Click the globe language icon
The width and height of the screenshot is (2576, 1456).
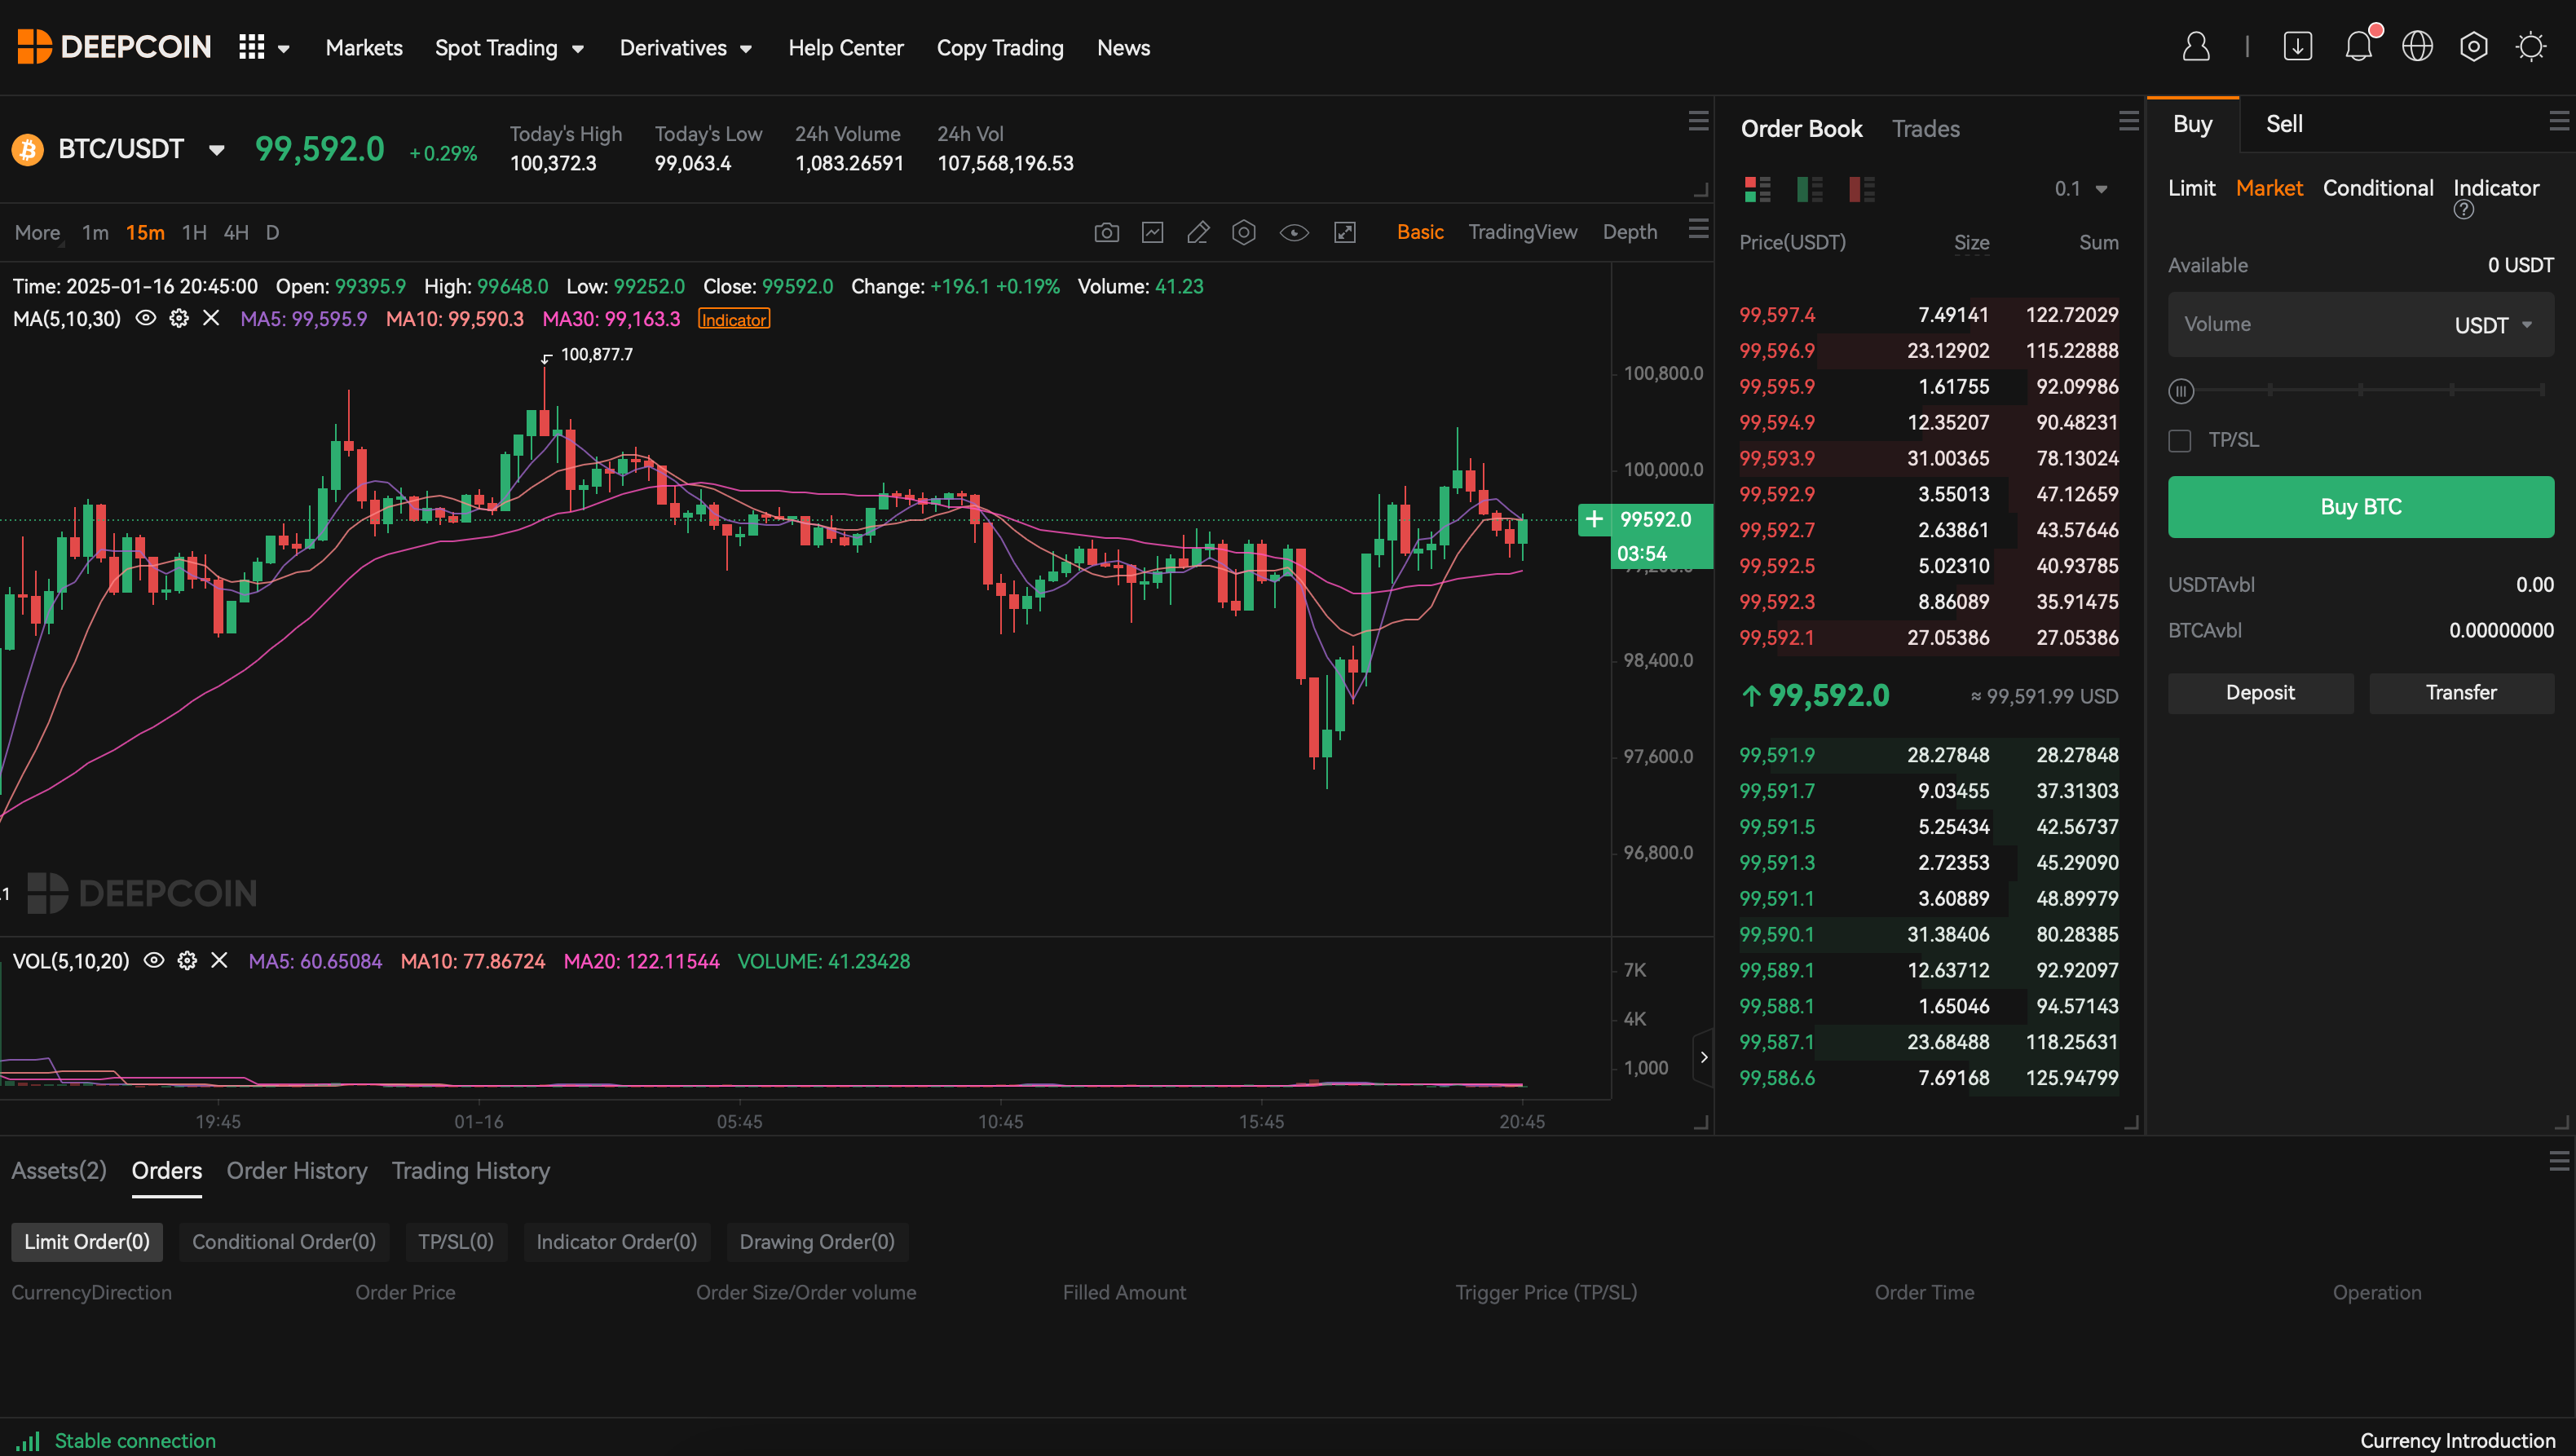pyautogui.click(x=2417, y=47)
